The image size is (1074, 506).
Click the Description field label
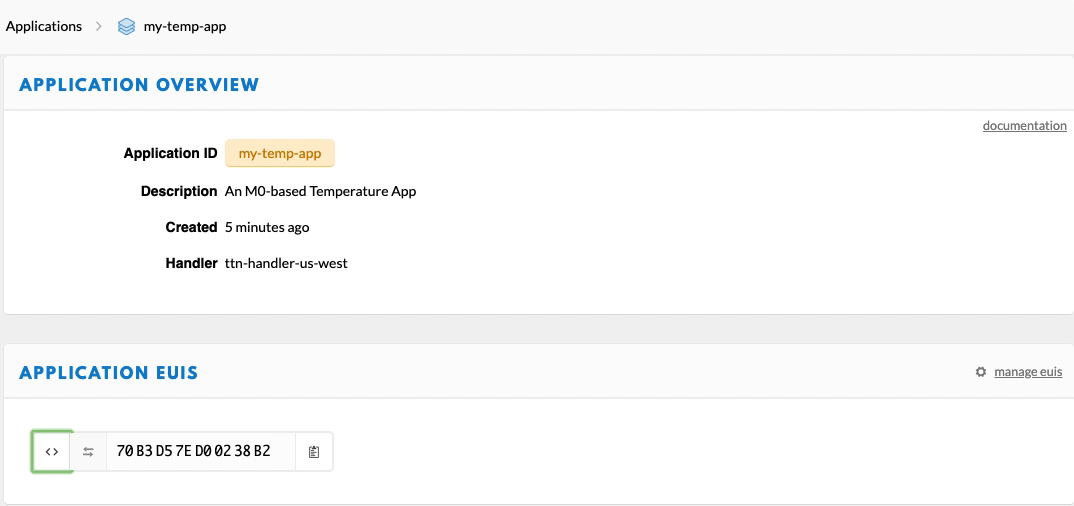179,191
